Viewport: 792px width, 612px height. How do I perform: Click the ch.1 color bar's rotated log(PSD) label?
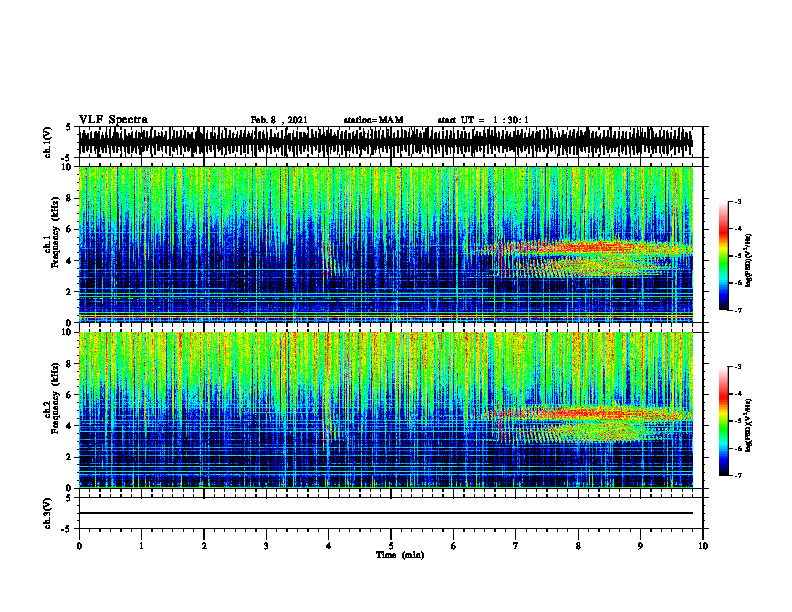(749, 260)
